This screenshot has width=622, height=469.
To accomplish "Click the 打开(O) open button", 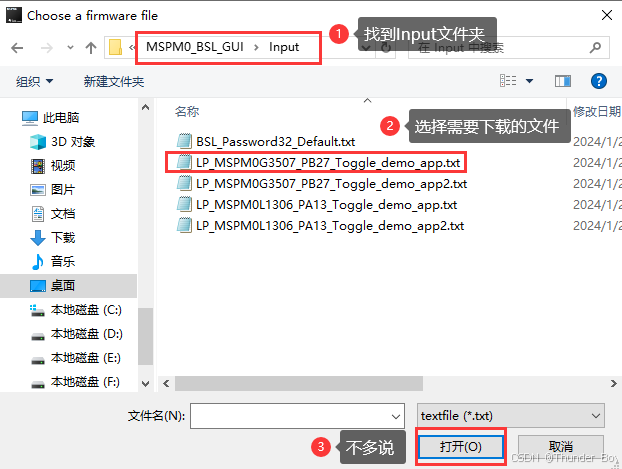I will coord(461,447).
